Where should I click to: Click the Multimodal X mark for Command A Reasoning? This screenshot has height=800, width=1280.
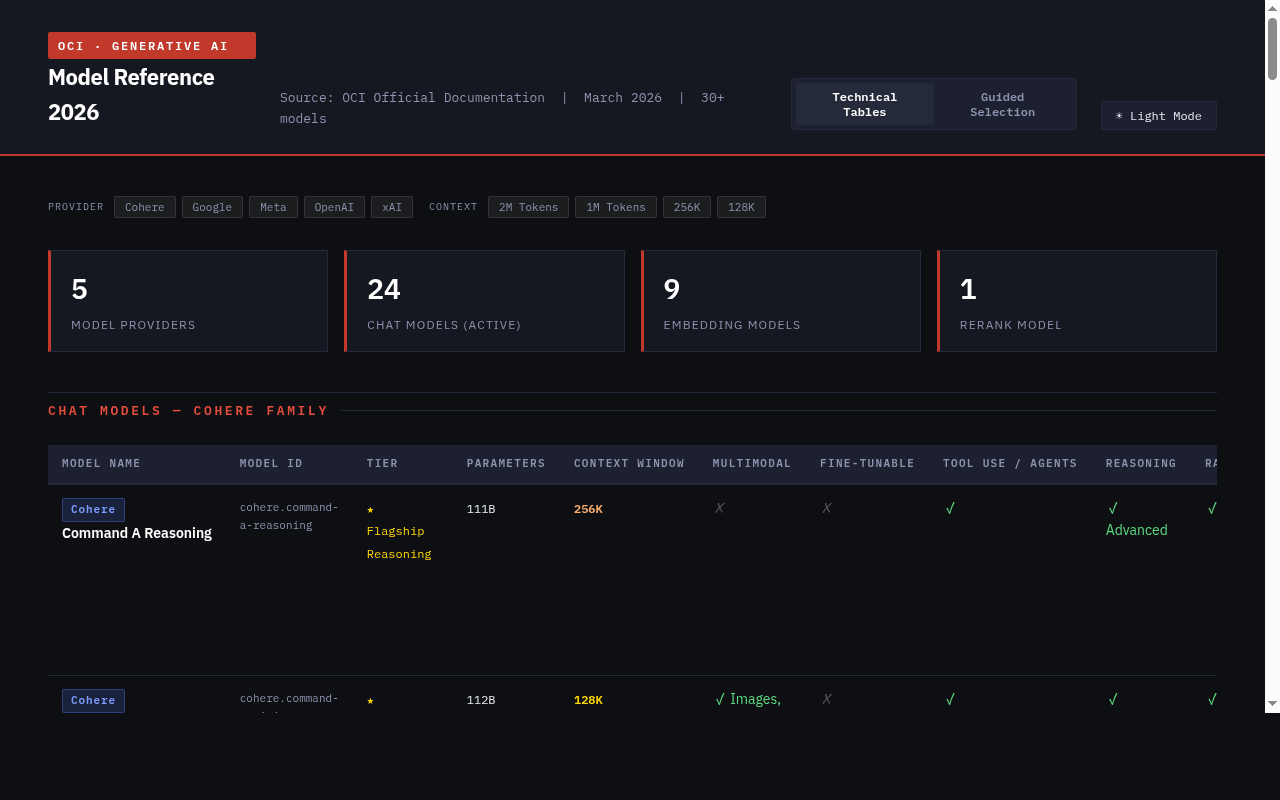pyautogui.click(x=719, y=509)
